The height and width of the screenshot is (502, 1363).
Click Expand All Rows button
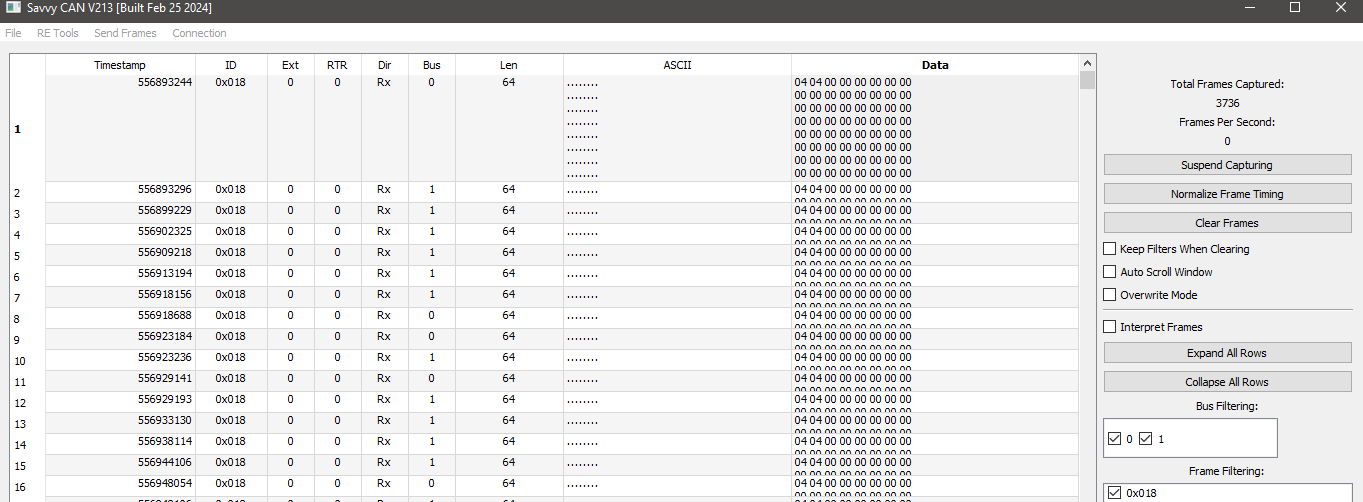(1227, 353)
